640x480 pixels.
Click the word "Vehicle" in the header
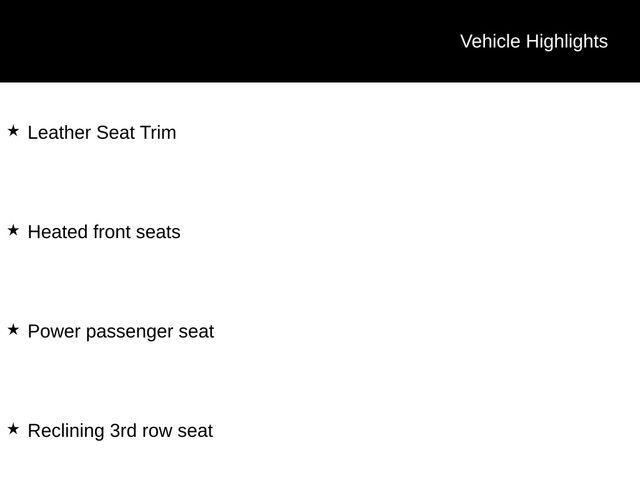[490, 41]
